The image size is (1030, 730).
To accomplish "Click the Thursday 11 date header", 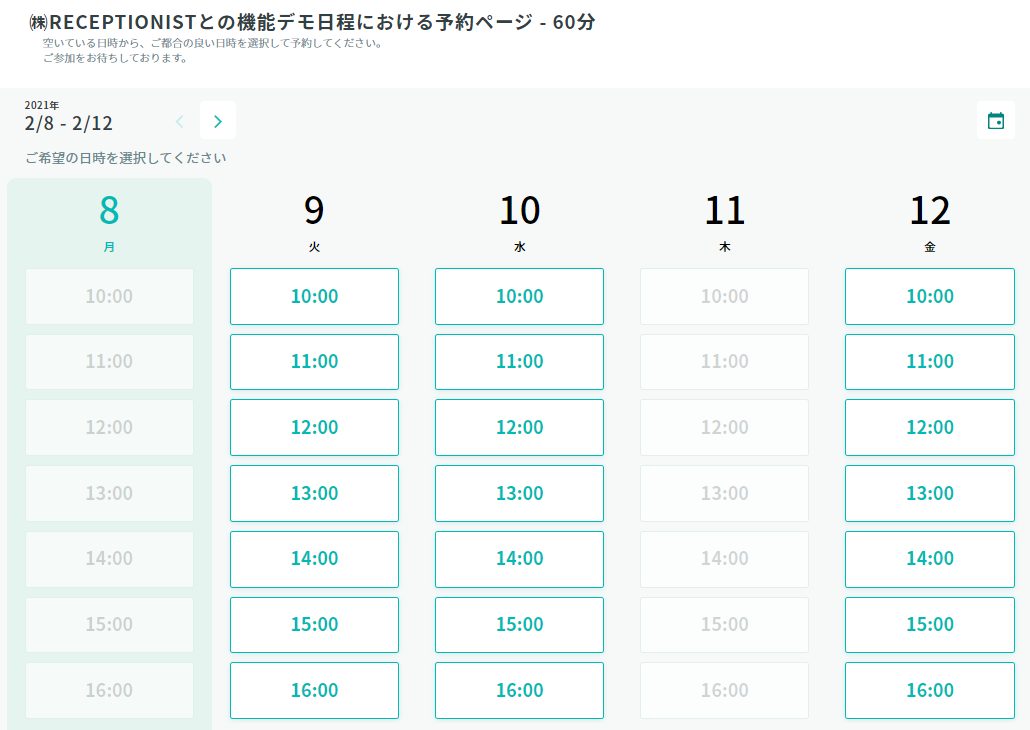I will (x=724, y=220).
